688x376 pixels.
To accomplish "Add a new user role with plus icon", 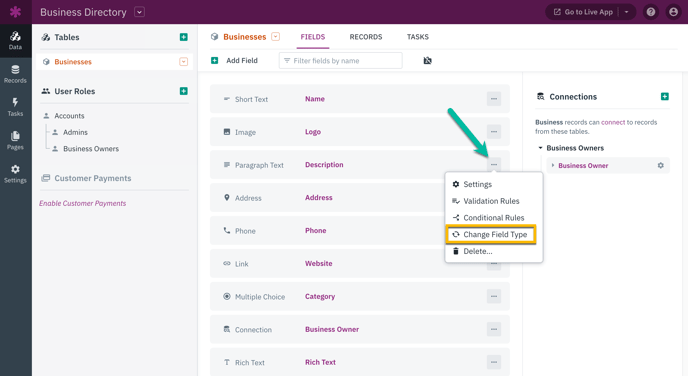I will coord(184,91).
